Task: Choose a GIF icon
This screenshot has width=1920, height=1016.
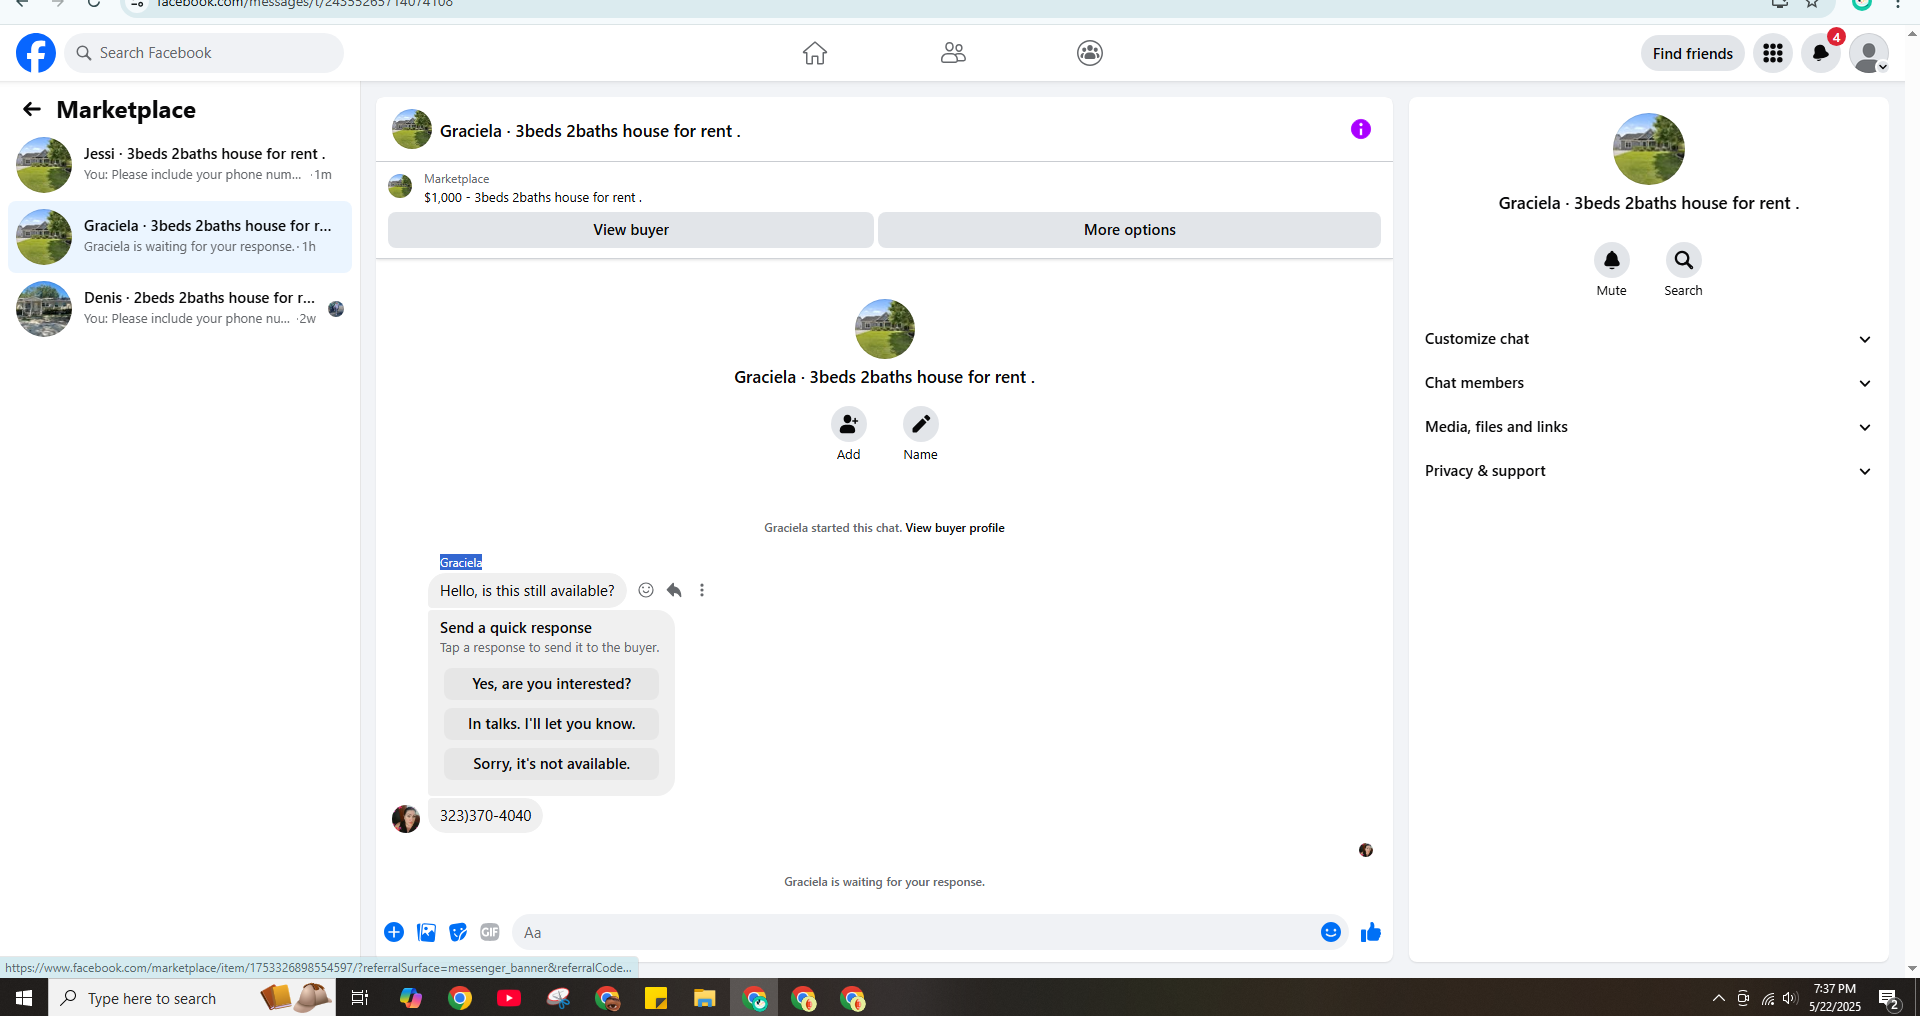Action: coord(490,932)
